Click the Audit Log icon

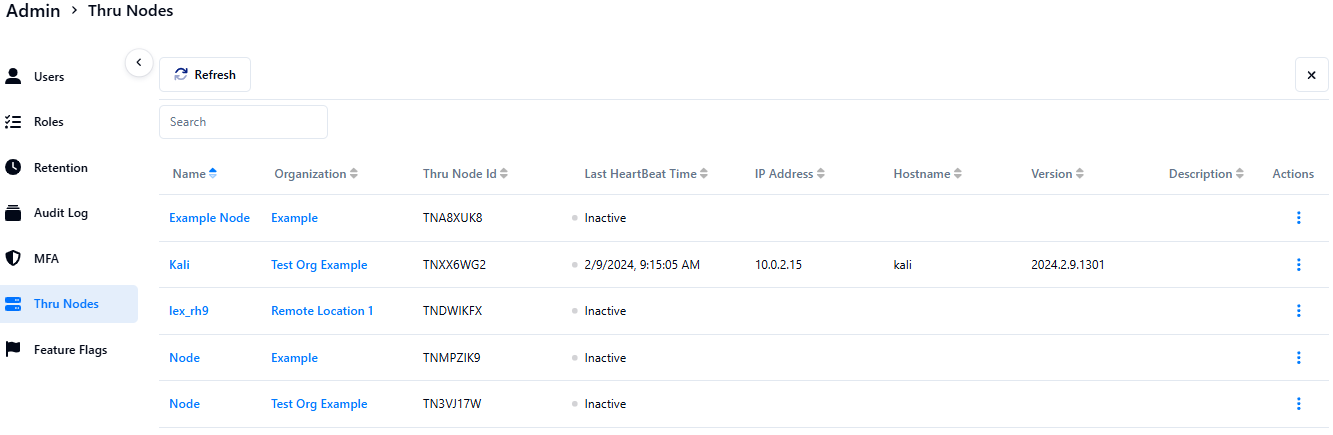pyautogui.click(x=13, y=213)
